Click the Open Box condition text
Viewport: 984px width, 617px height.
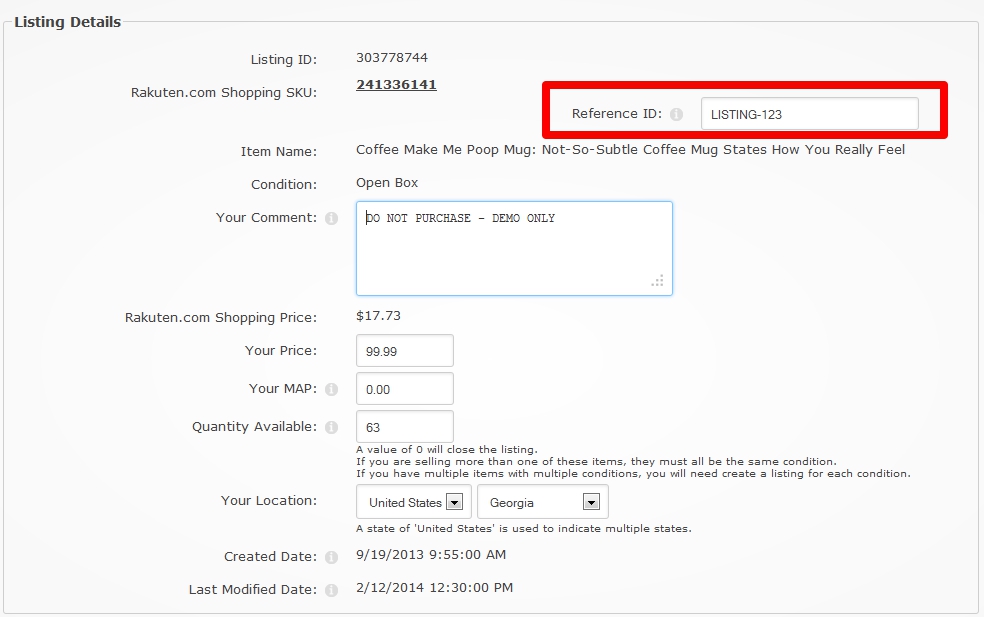387,183
